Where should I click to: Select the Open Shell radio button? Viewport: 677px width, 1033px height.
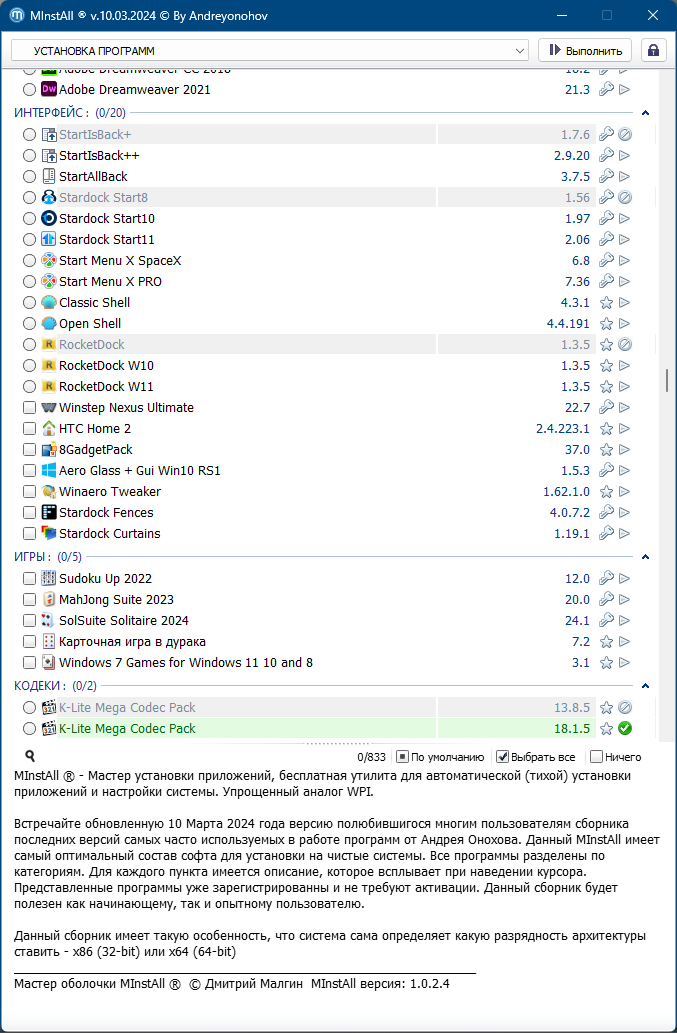point(29,324)
